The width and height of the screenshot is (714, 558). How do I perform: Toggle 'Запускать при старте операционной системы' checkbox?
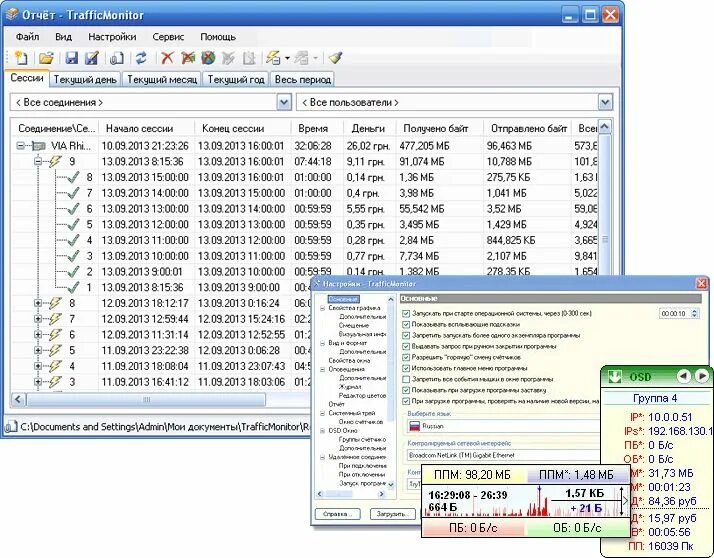coord(406,313)
